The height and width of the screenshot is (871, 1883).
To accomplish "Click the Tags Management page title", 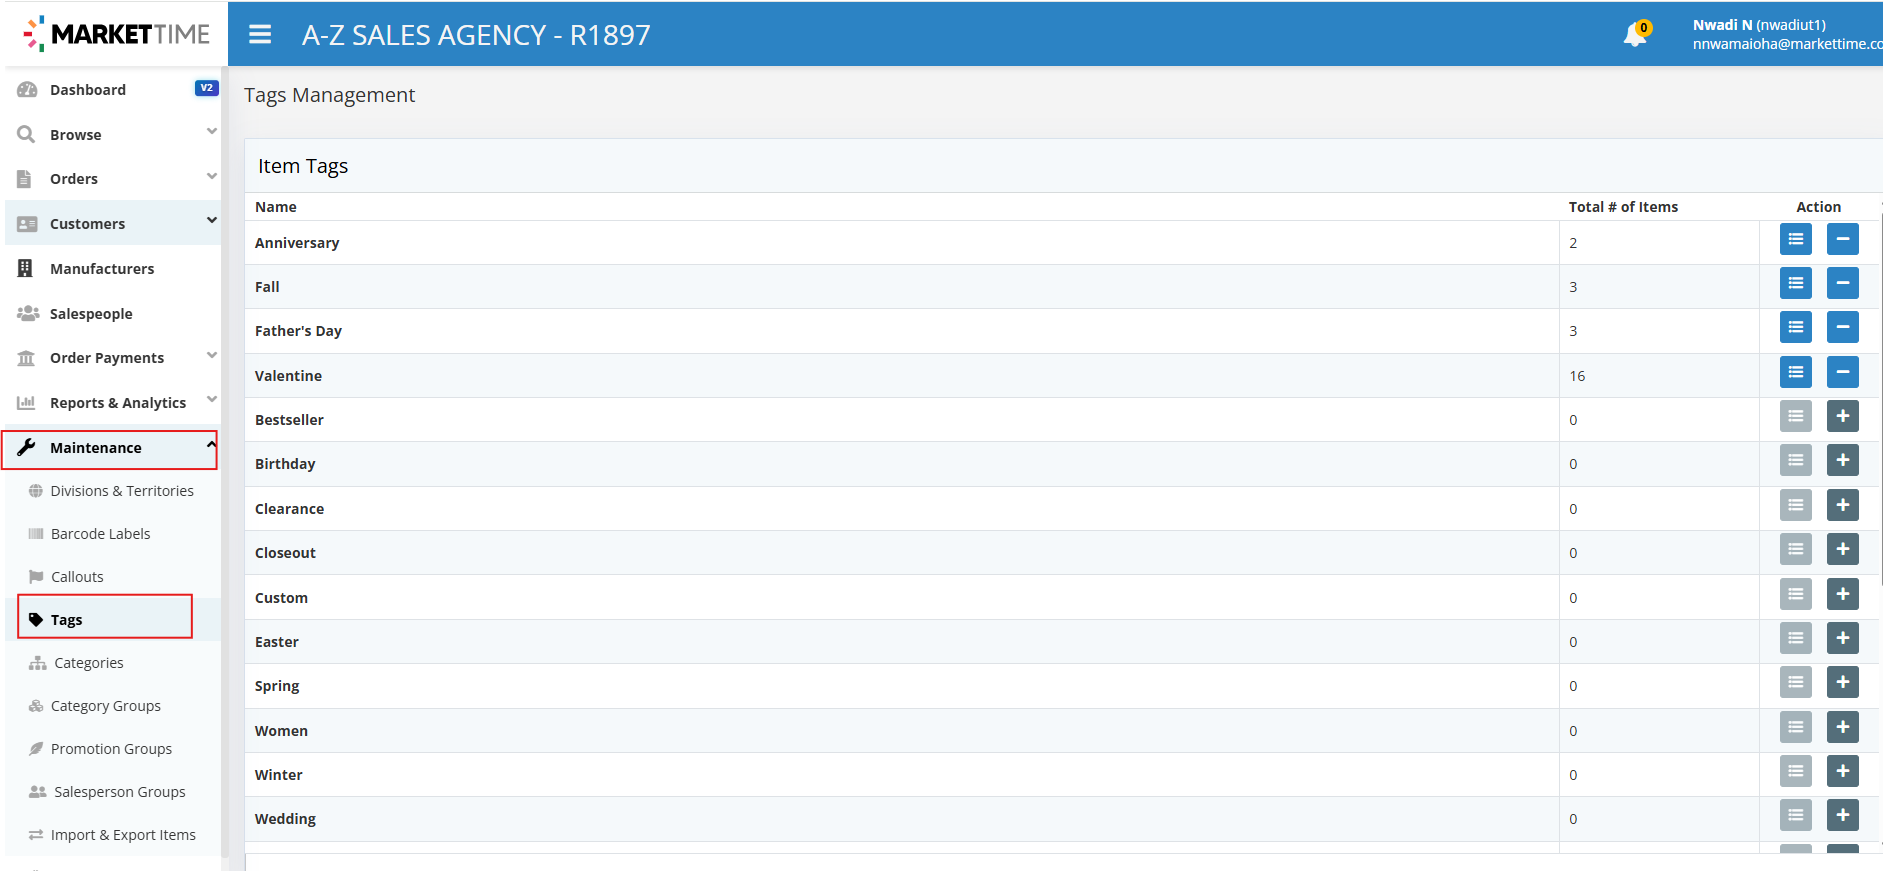I will pyautogui.click(x=329, y=95).
